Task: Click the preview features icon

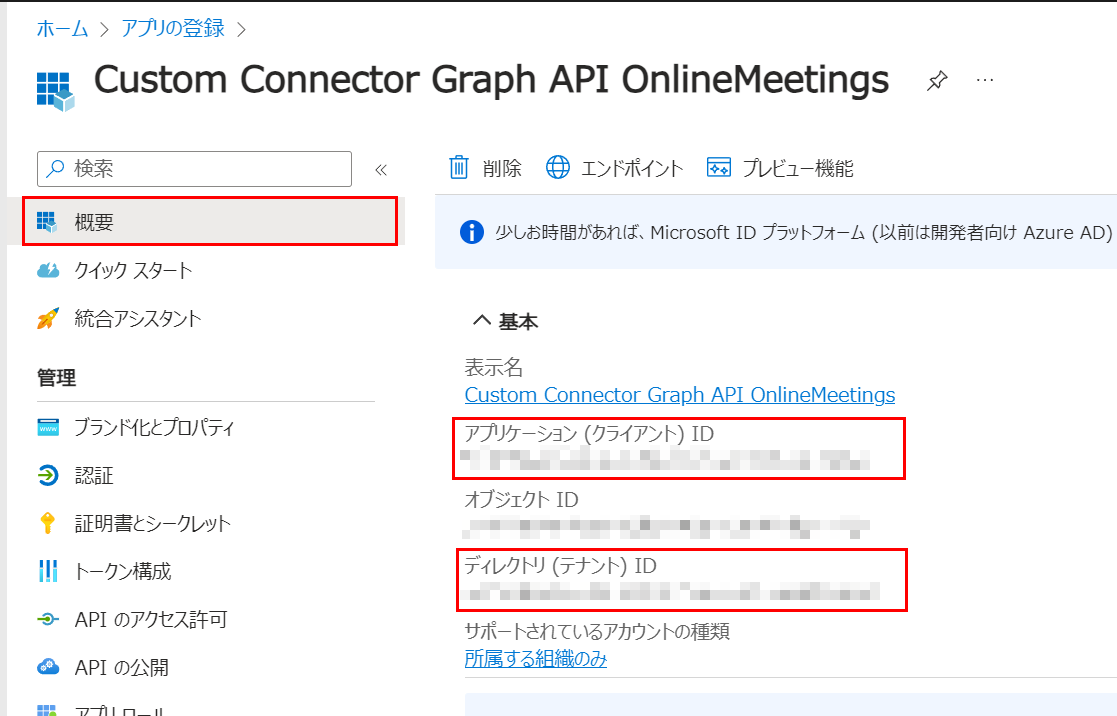Action: tap(719, 167)
